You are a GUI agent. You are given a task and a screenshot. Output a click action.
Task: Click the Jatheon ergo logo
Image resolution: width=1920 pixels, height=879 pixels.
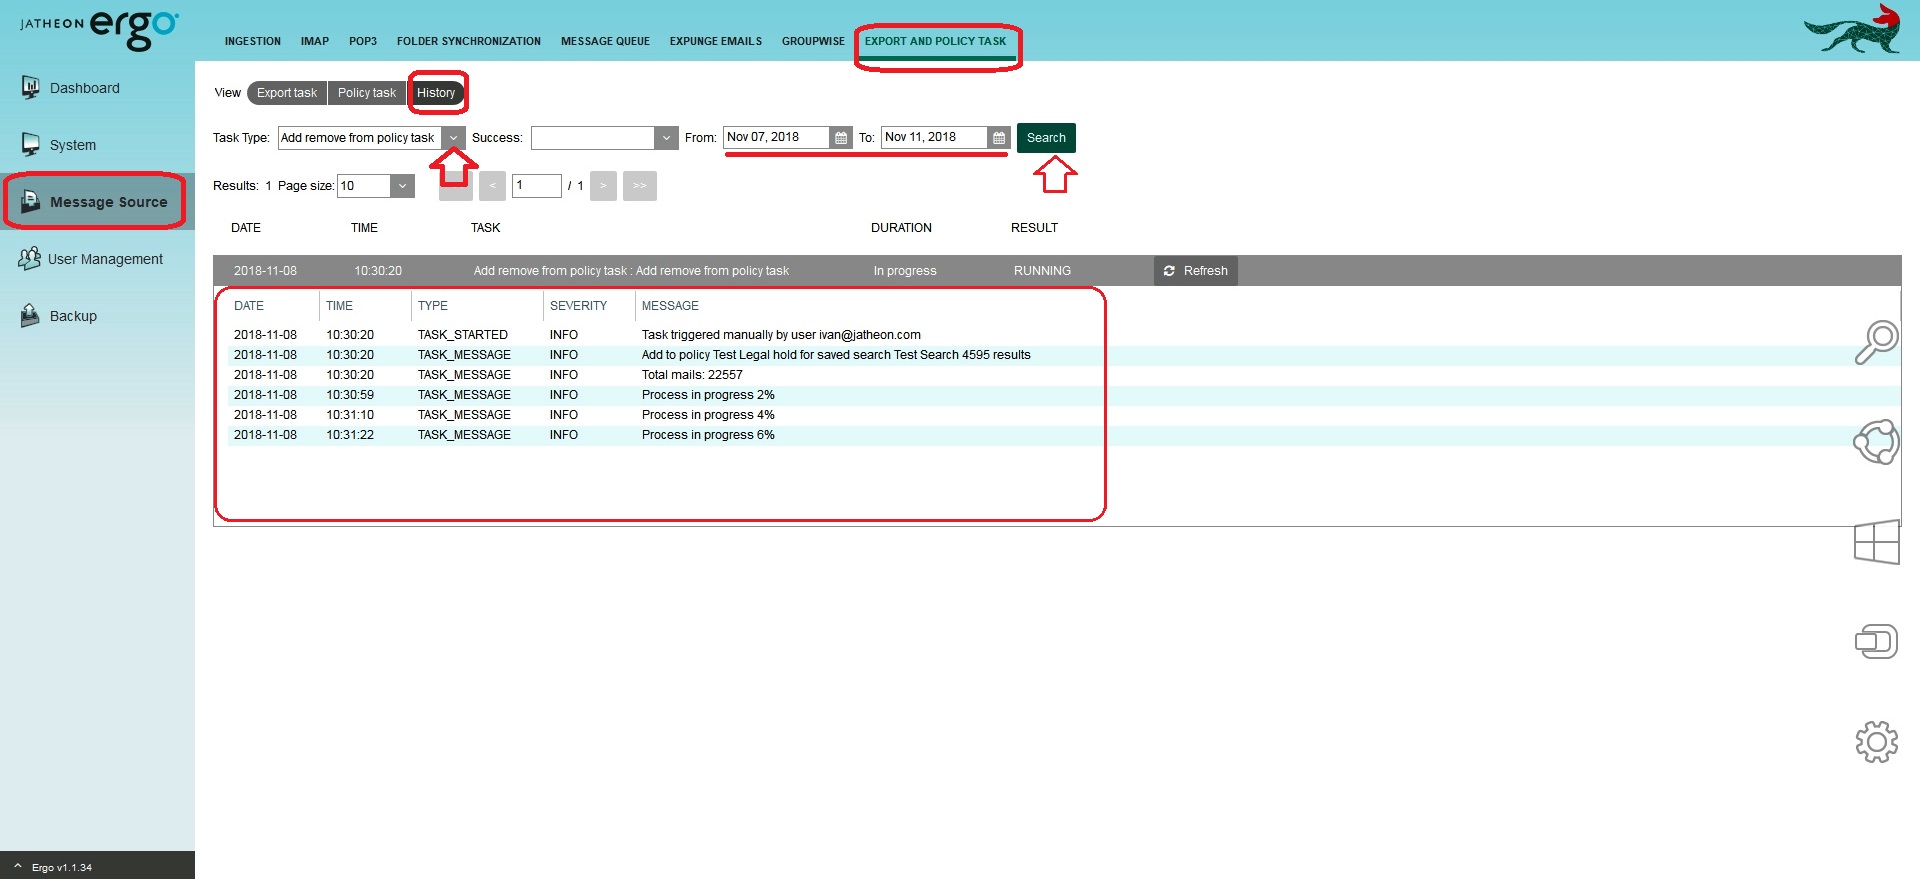click(99, 29)
